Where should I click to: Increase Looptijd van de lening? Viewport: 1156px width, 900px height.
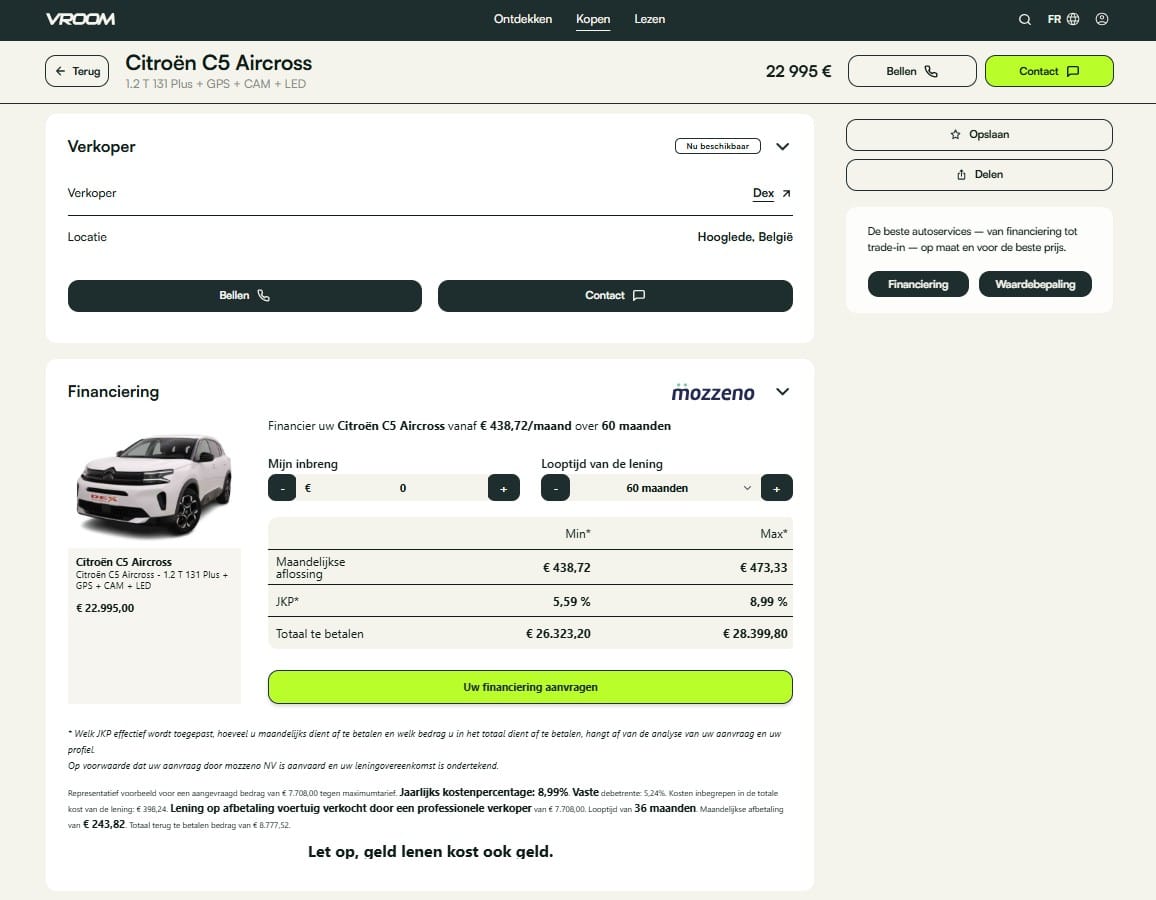[776, 488]
